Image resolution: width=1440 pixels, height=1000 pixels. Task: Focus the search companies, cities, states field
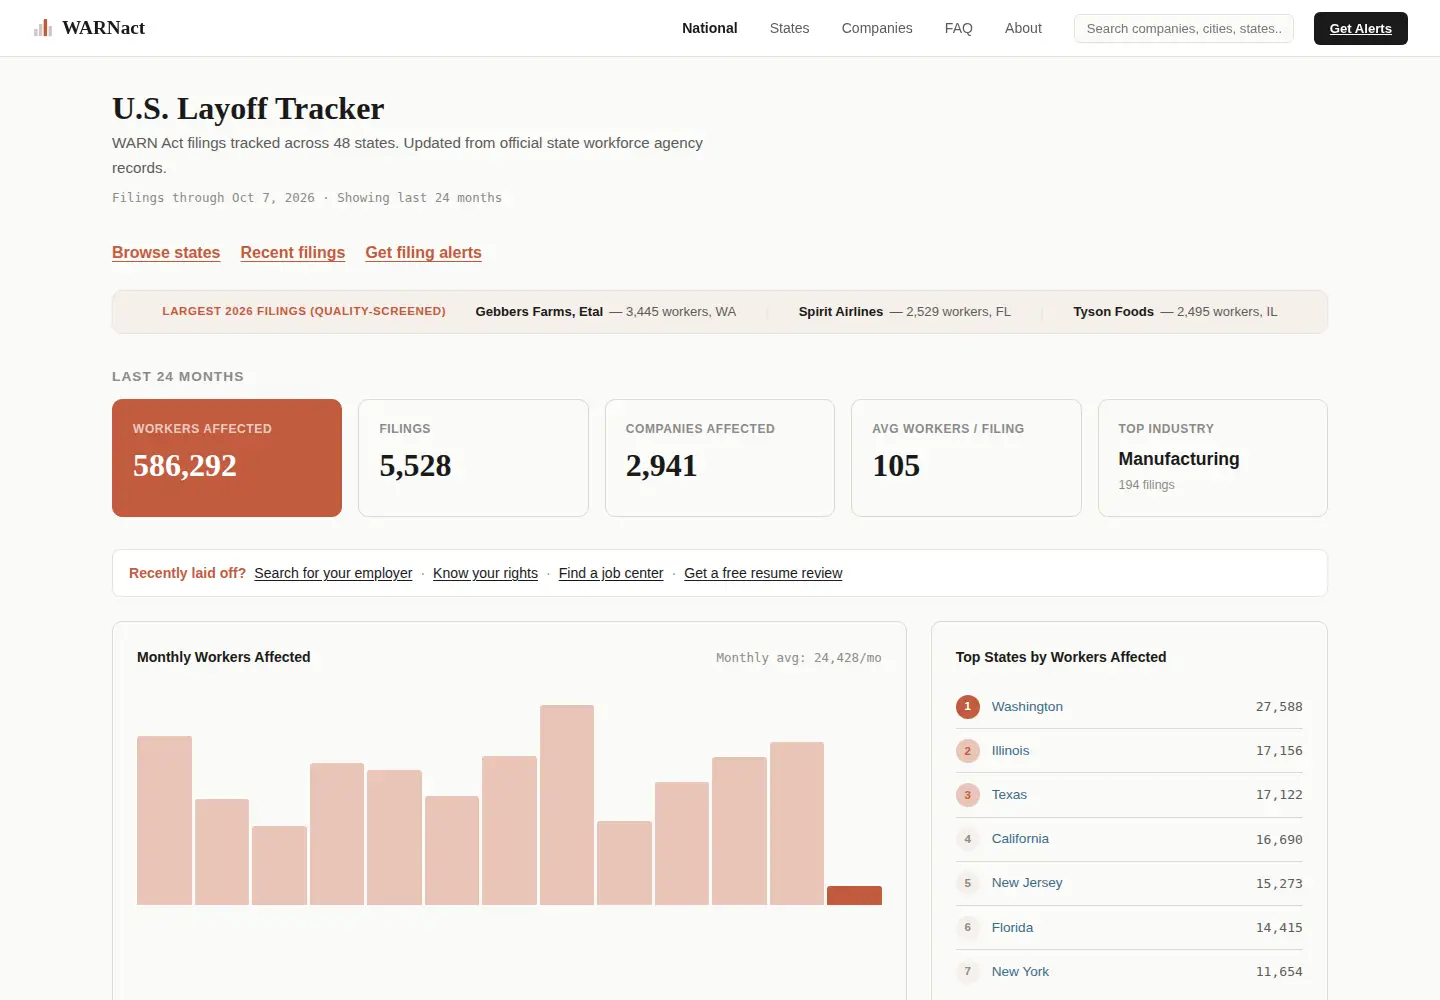click(1184, 28)
